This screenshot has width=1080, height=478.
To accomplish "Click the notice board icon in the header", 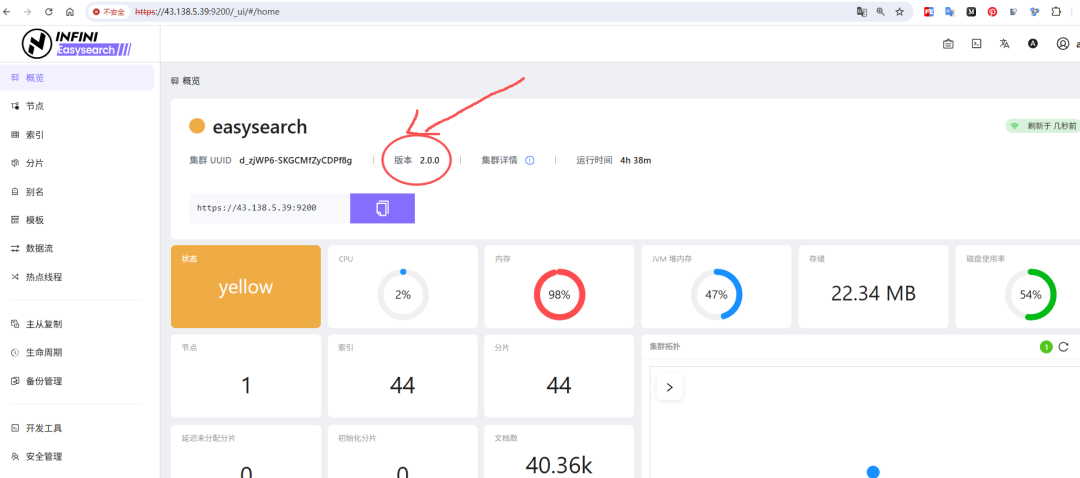I will click(948, 43).
